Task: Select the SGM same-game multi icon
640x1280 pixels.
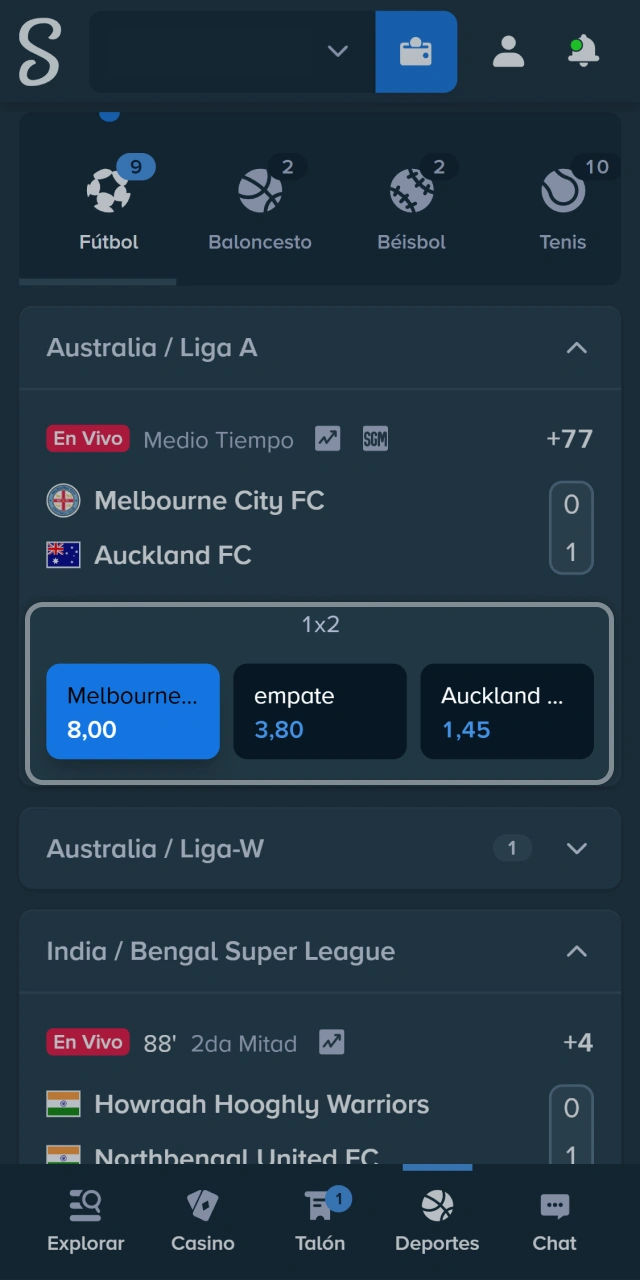Action: [x=375, y=438]
